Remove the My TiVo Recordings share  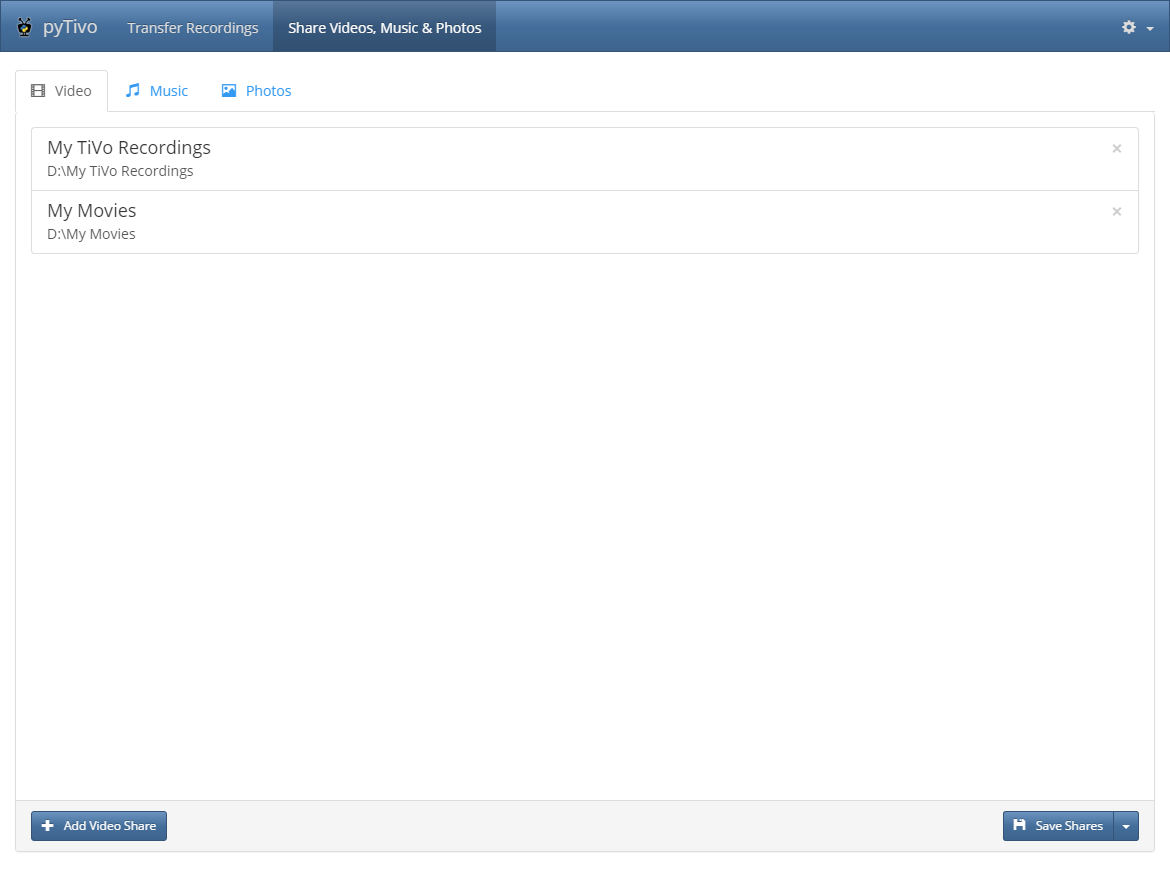1116,149
